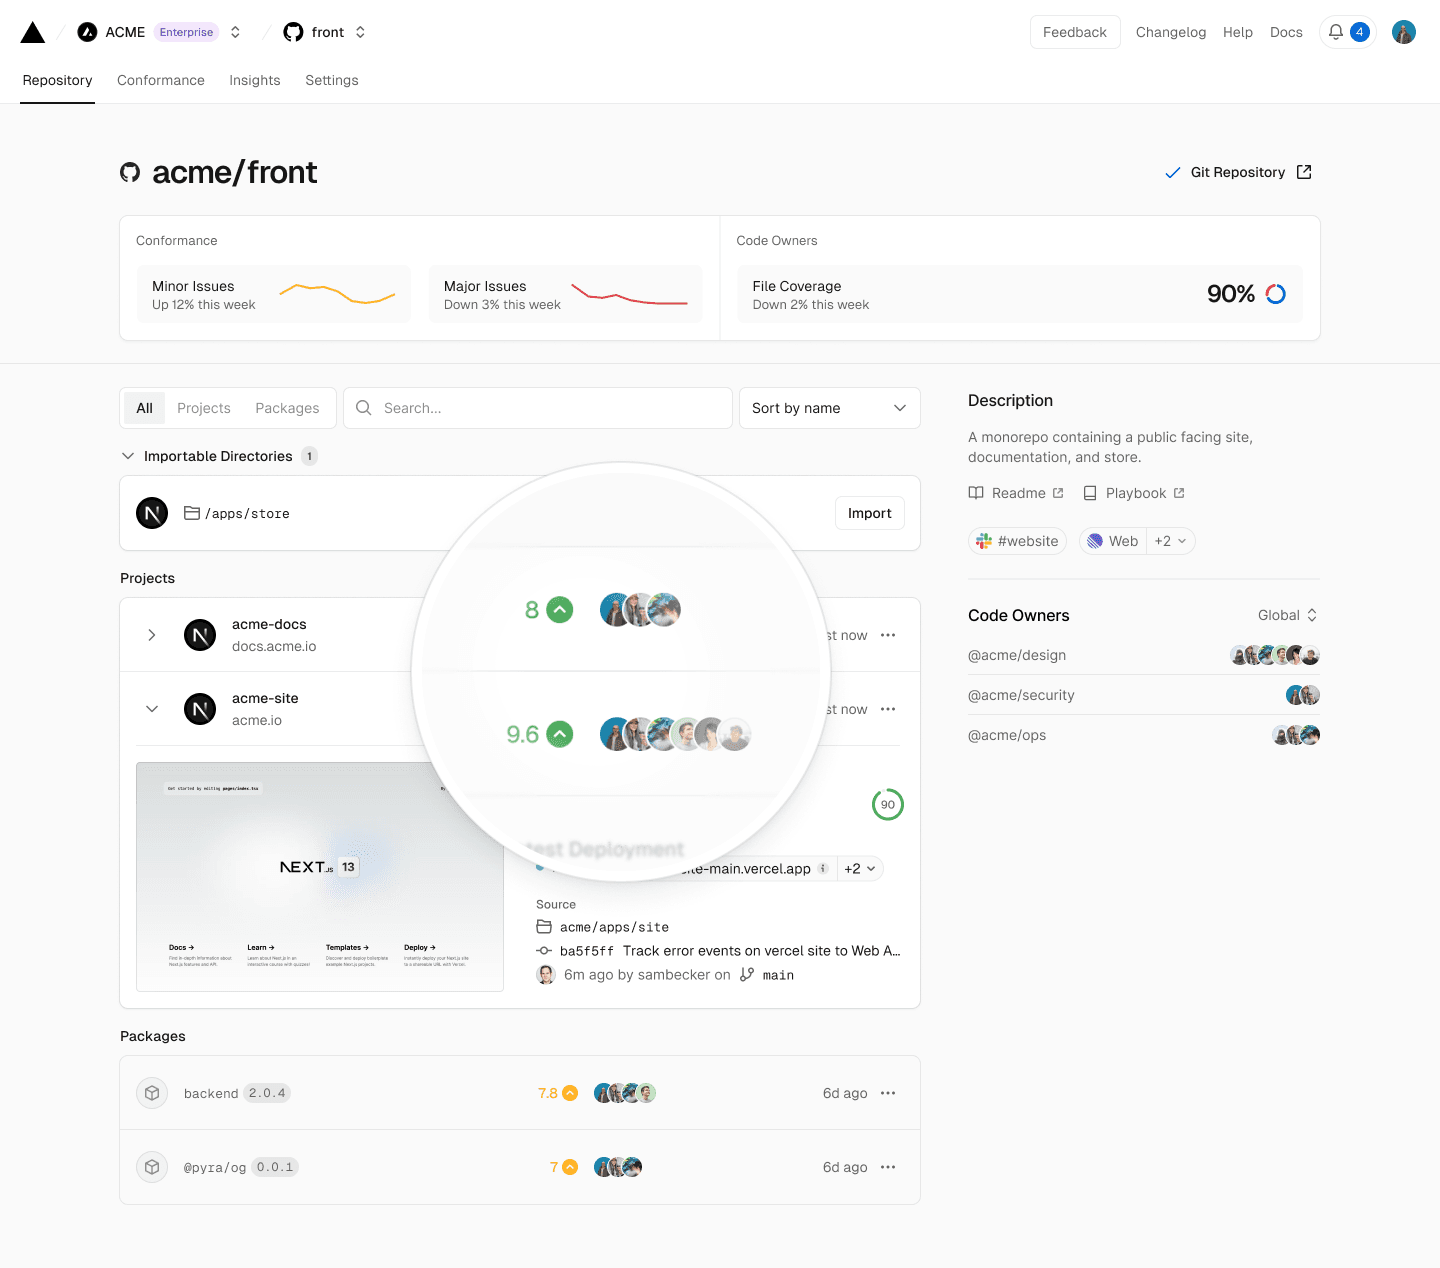Import the /apps/store directory
Image resolution: width=1440 pixels, height=1268 pixels.
869,513
